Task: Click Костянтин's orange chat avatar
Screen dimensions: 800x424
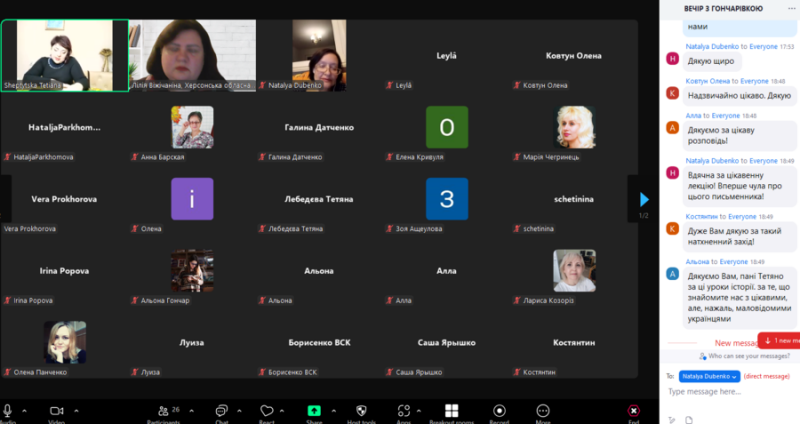Action: pos(672,229)
